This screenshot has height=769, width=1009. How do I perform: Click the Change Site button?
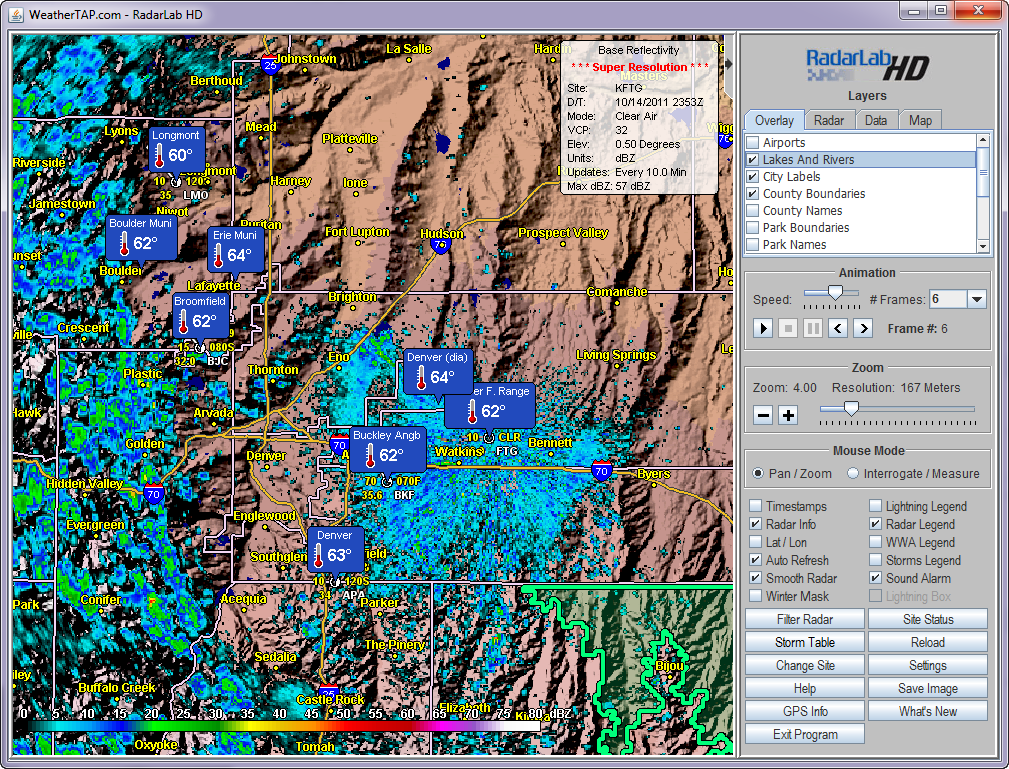[805, 665]
